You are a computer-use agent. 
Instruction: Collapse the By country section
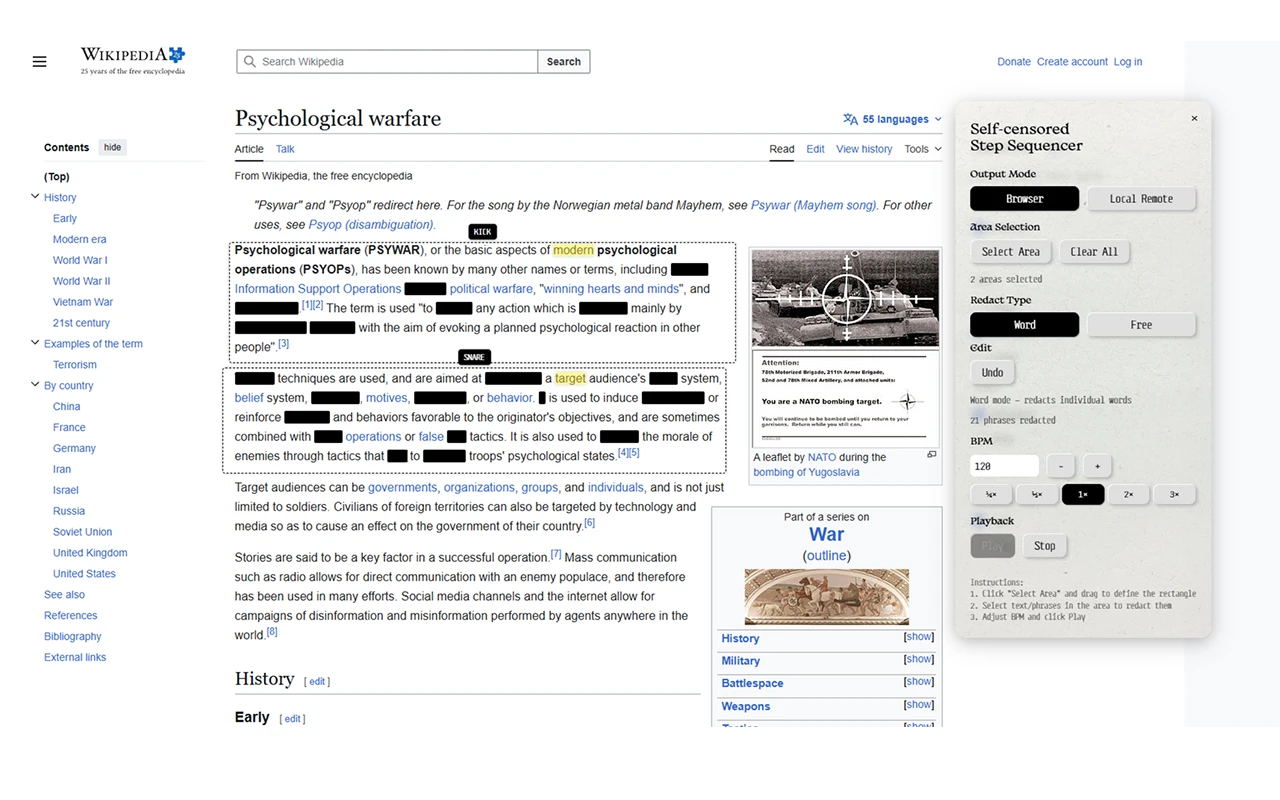(36, 385)
